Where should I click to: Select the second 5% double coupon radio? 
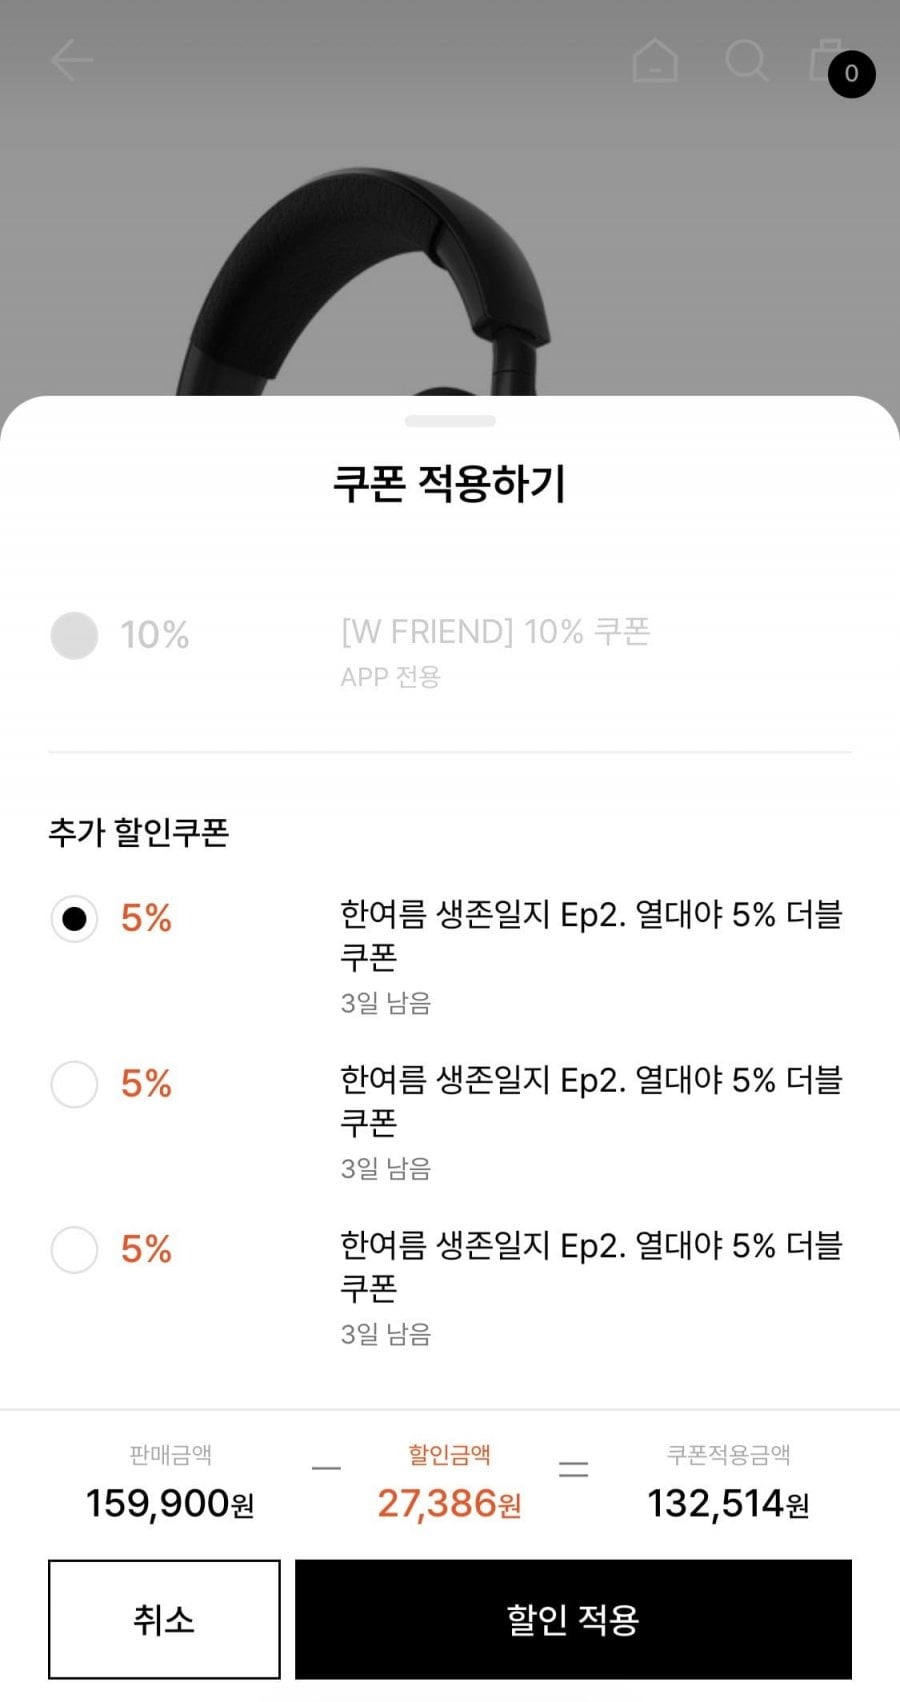click(74, 1085)
